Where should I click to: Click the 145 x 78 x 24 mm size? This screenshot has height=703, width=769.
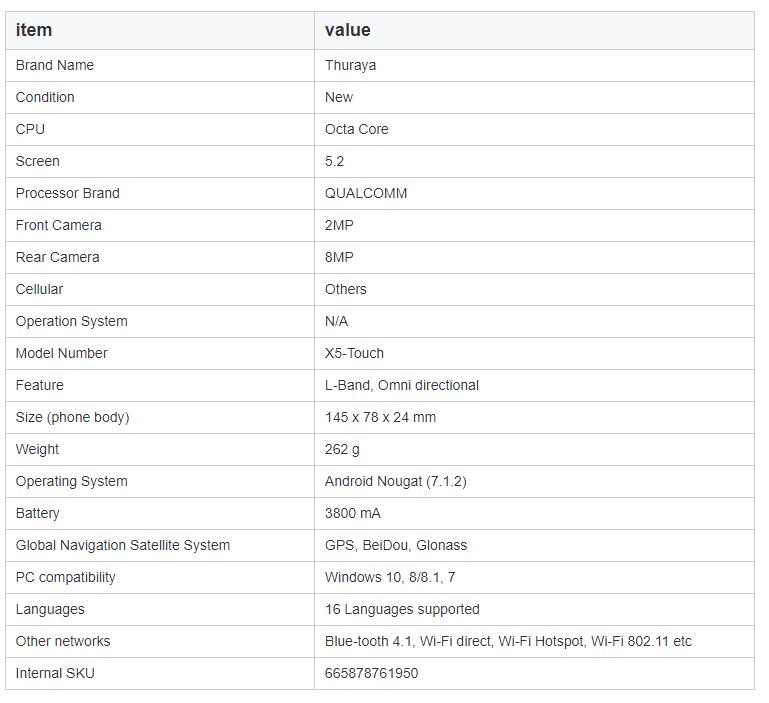pos(380,417)
